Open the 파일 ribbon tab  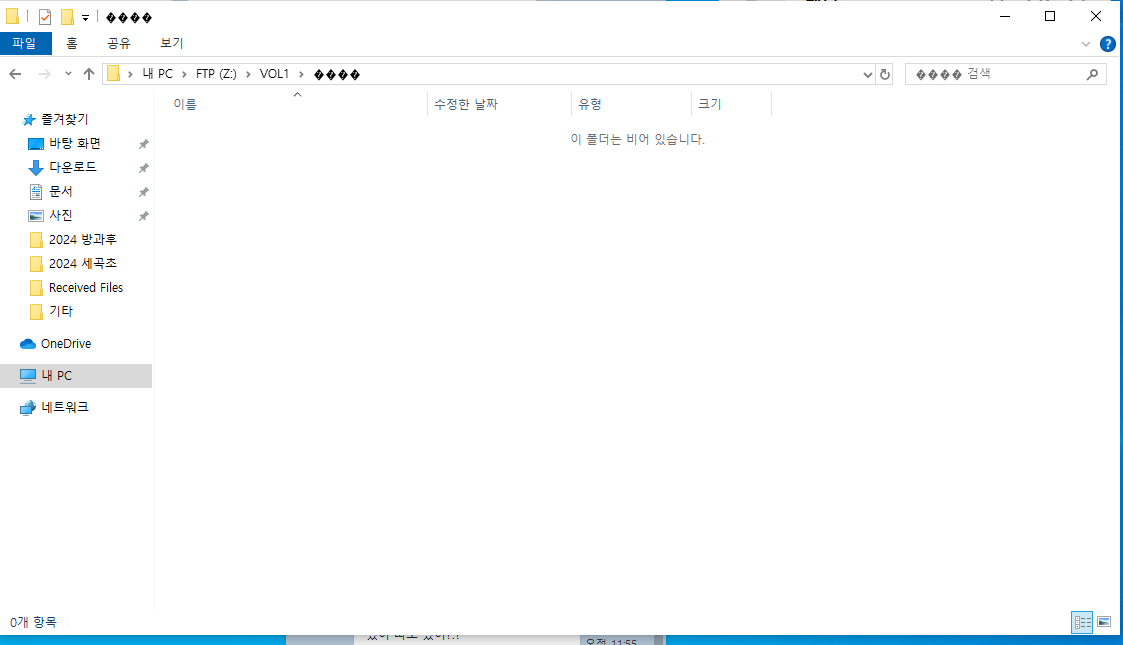(25, 44)
